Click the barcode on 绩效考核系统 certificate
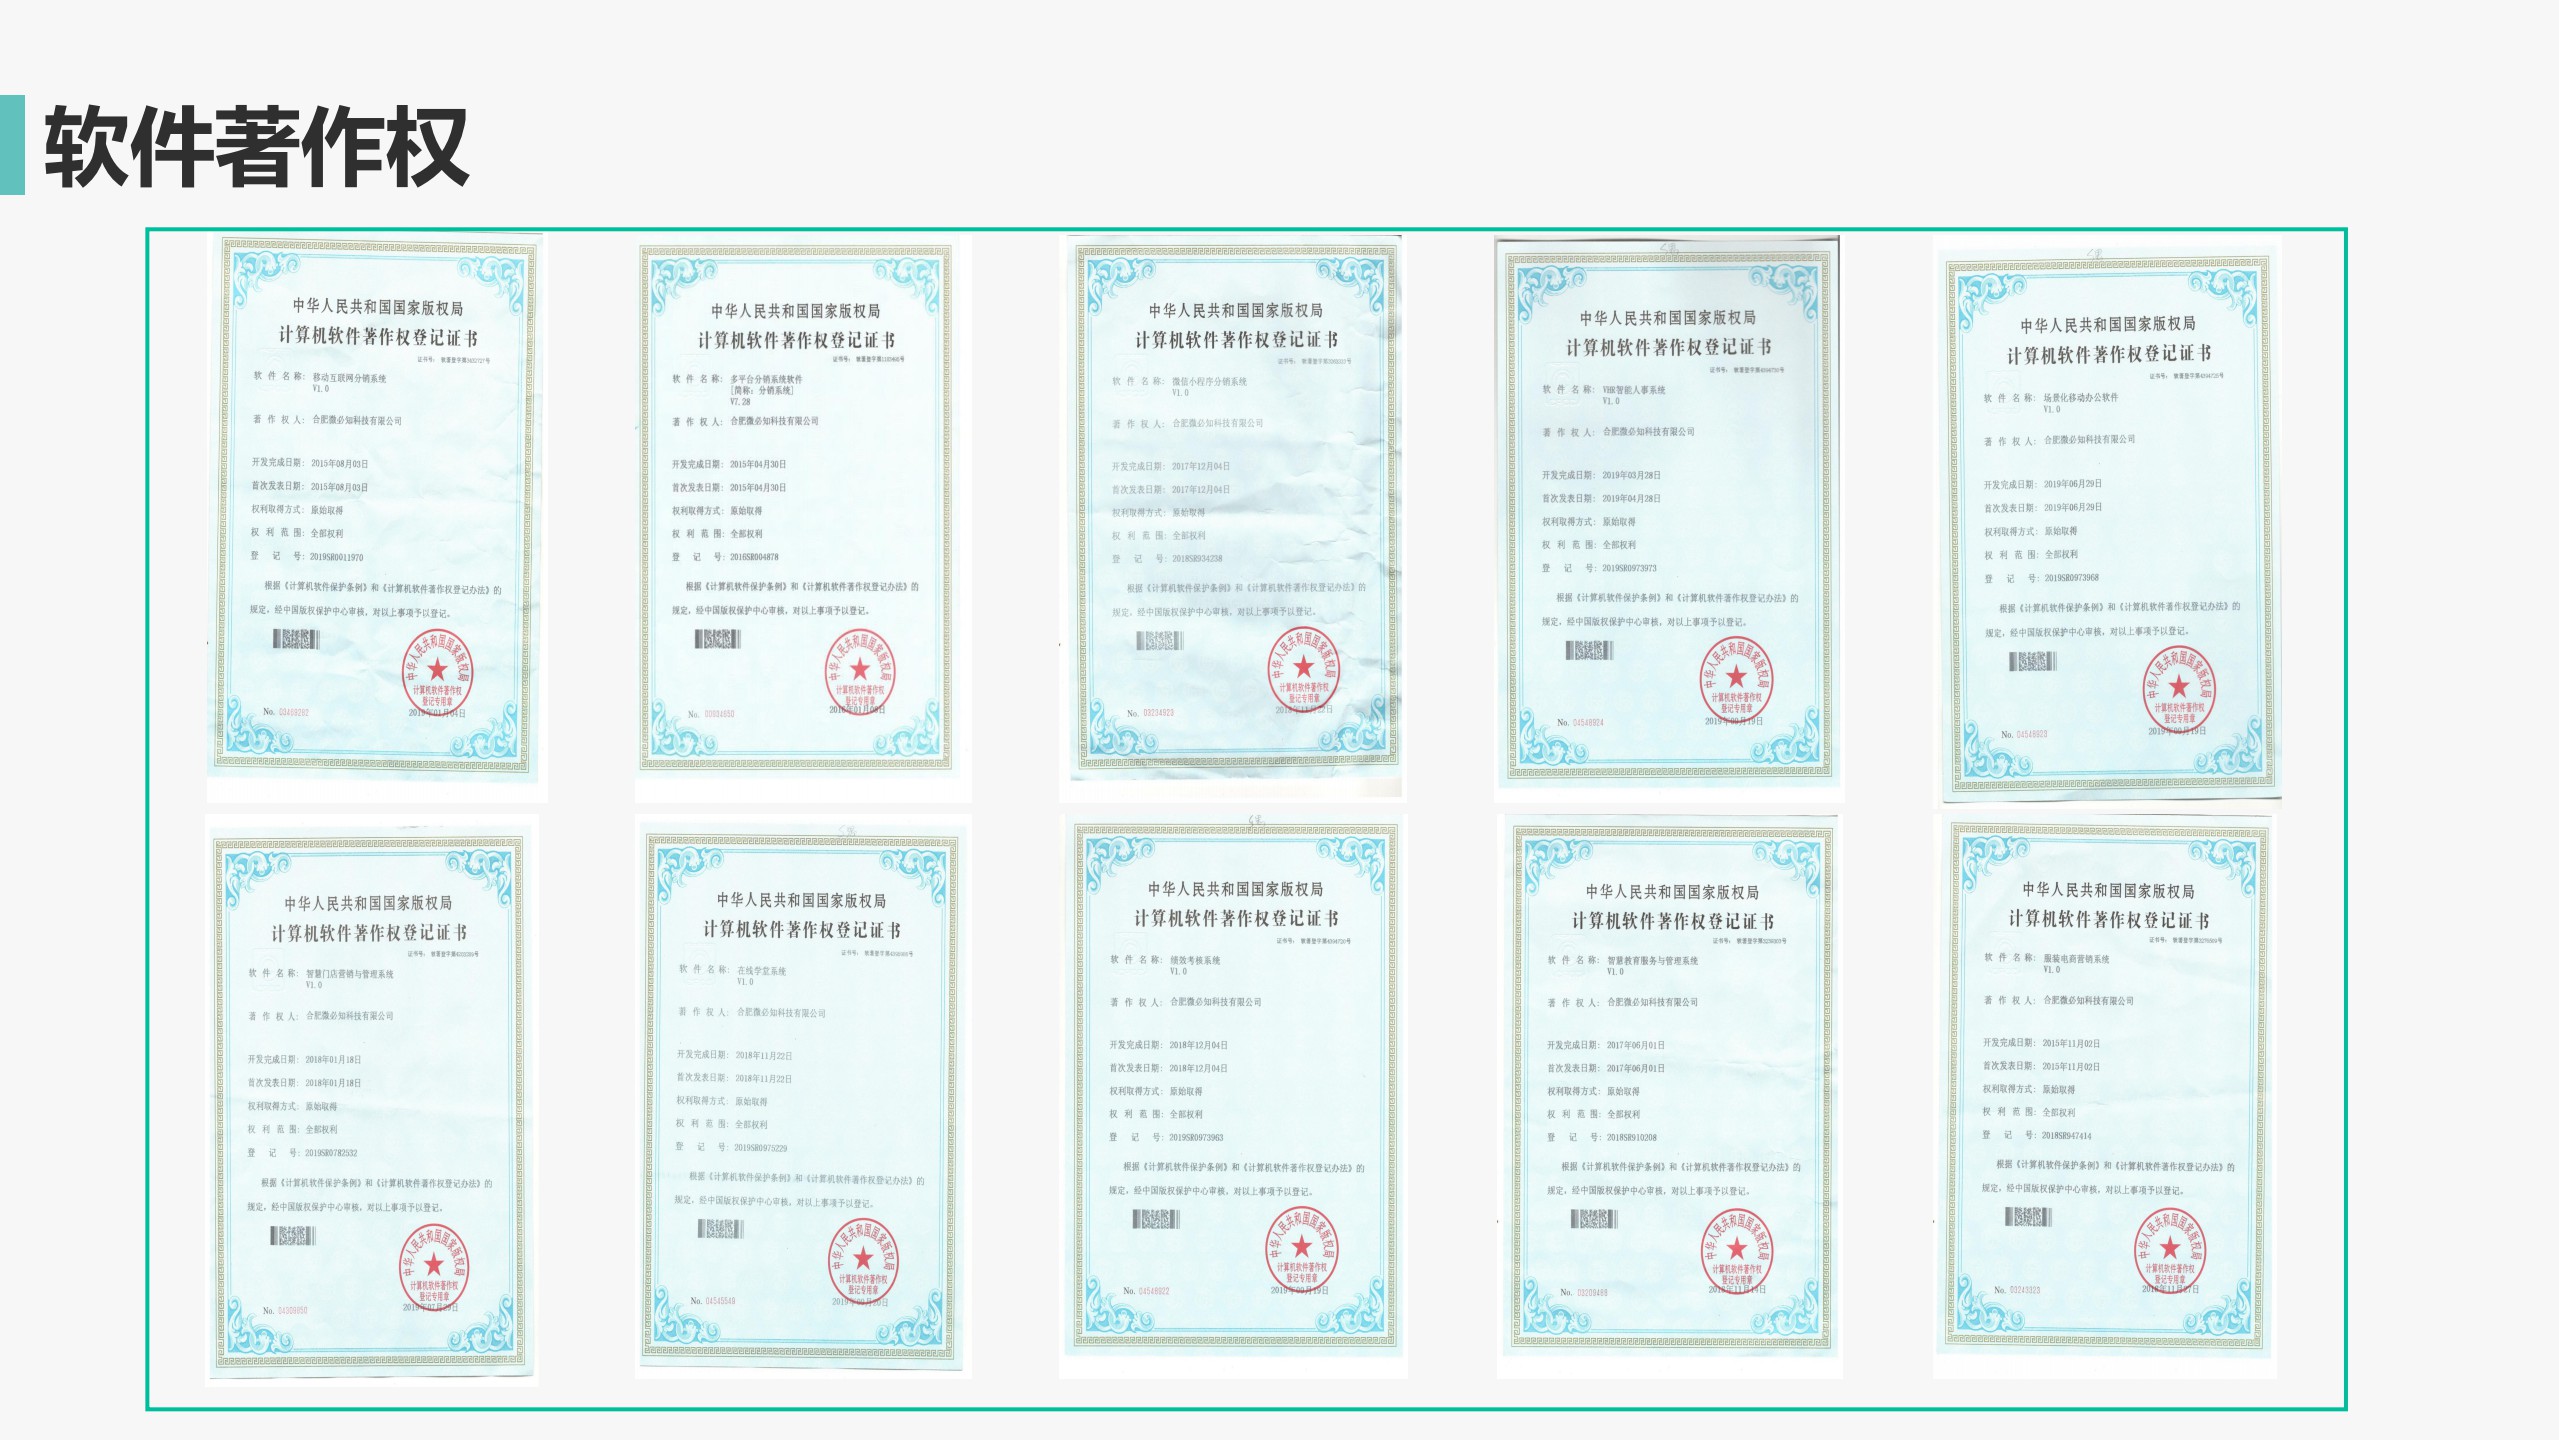This screenshot has width=2559, height=1440. coord(1155,1219)
